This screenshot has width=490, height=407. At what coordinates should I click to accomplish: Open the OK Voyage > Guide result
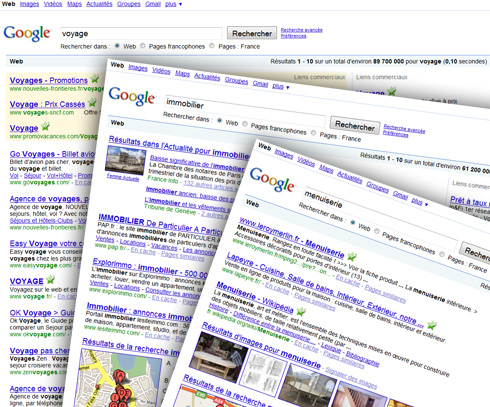pyautogui.click(x=42, y=313)
